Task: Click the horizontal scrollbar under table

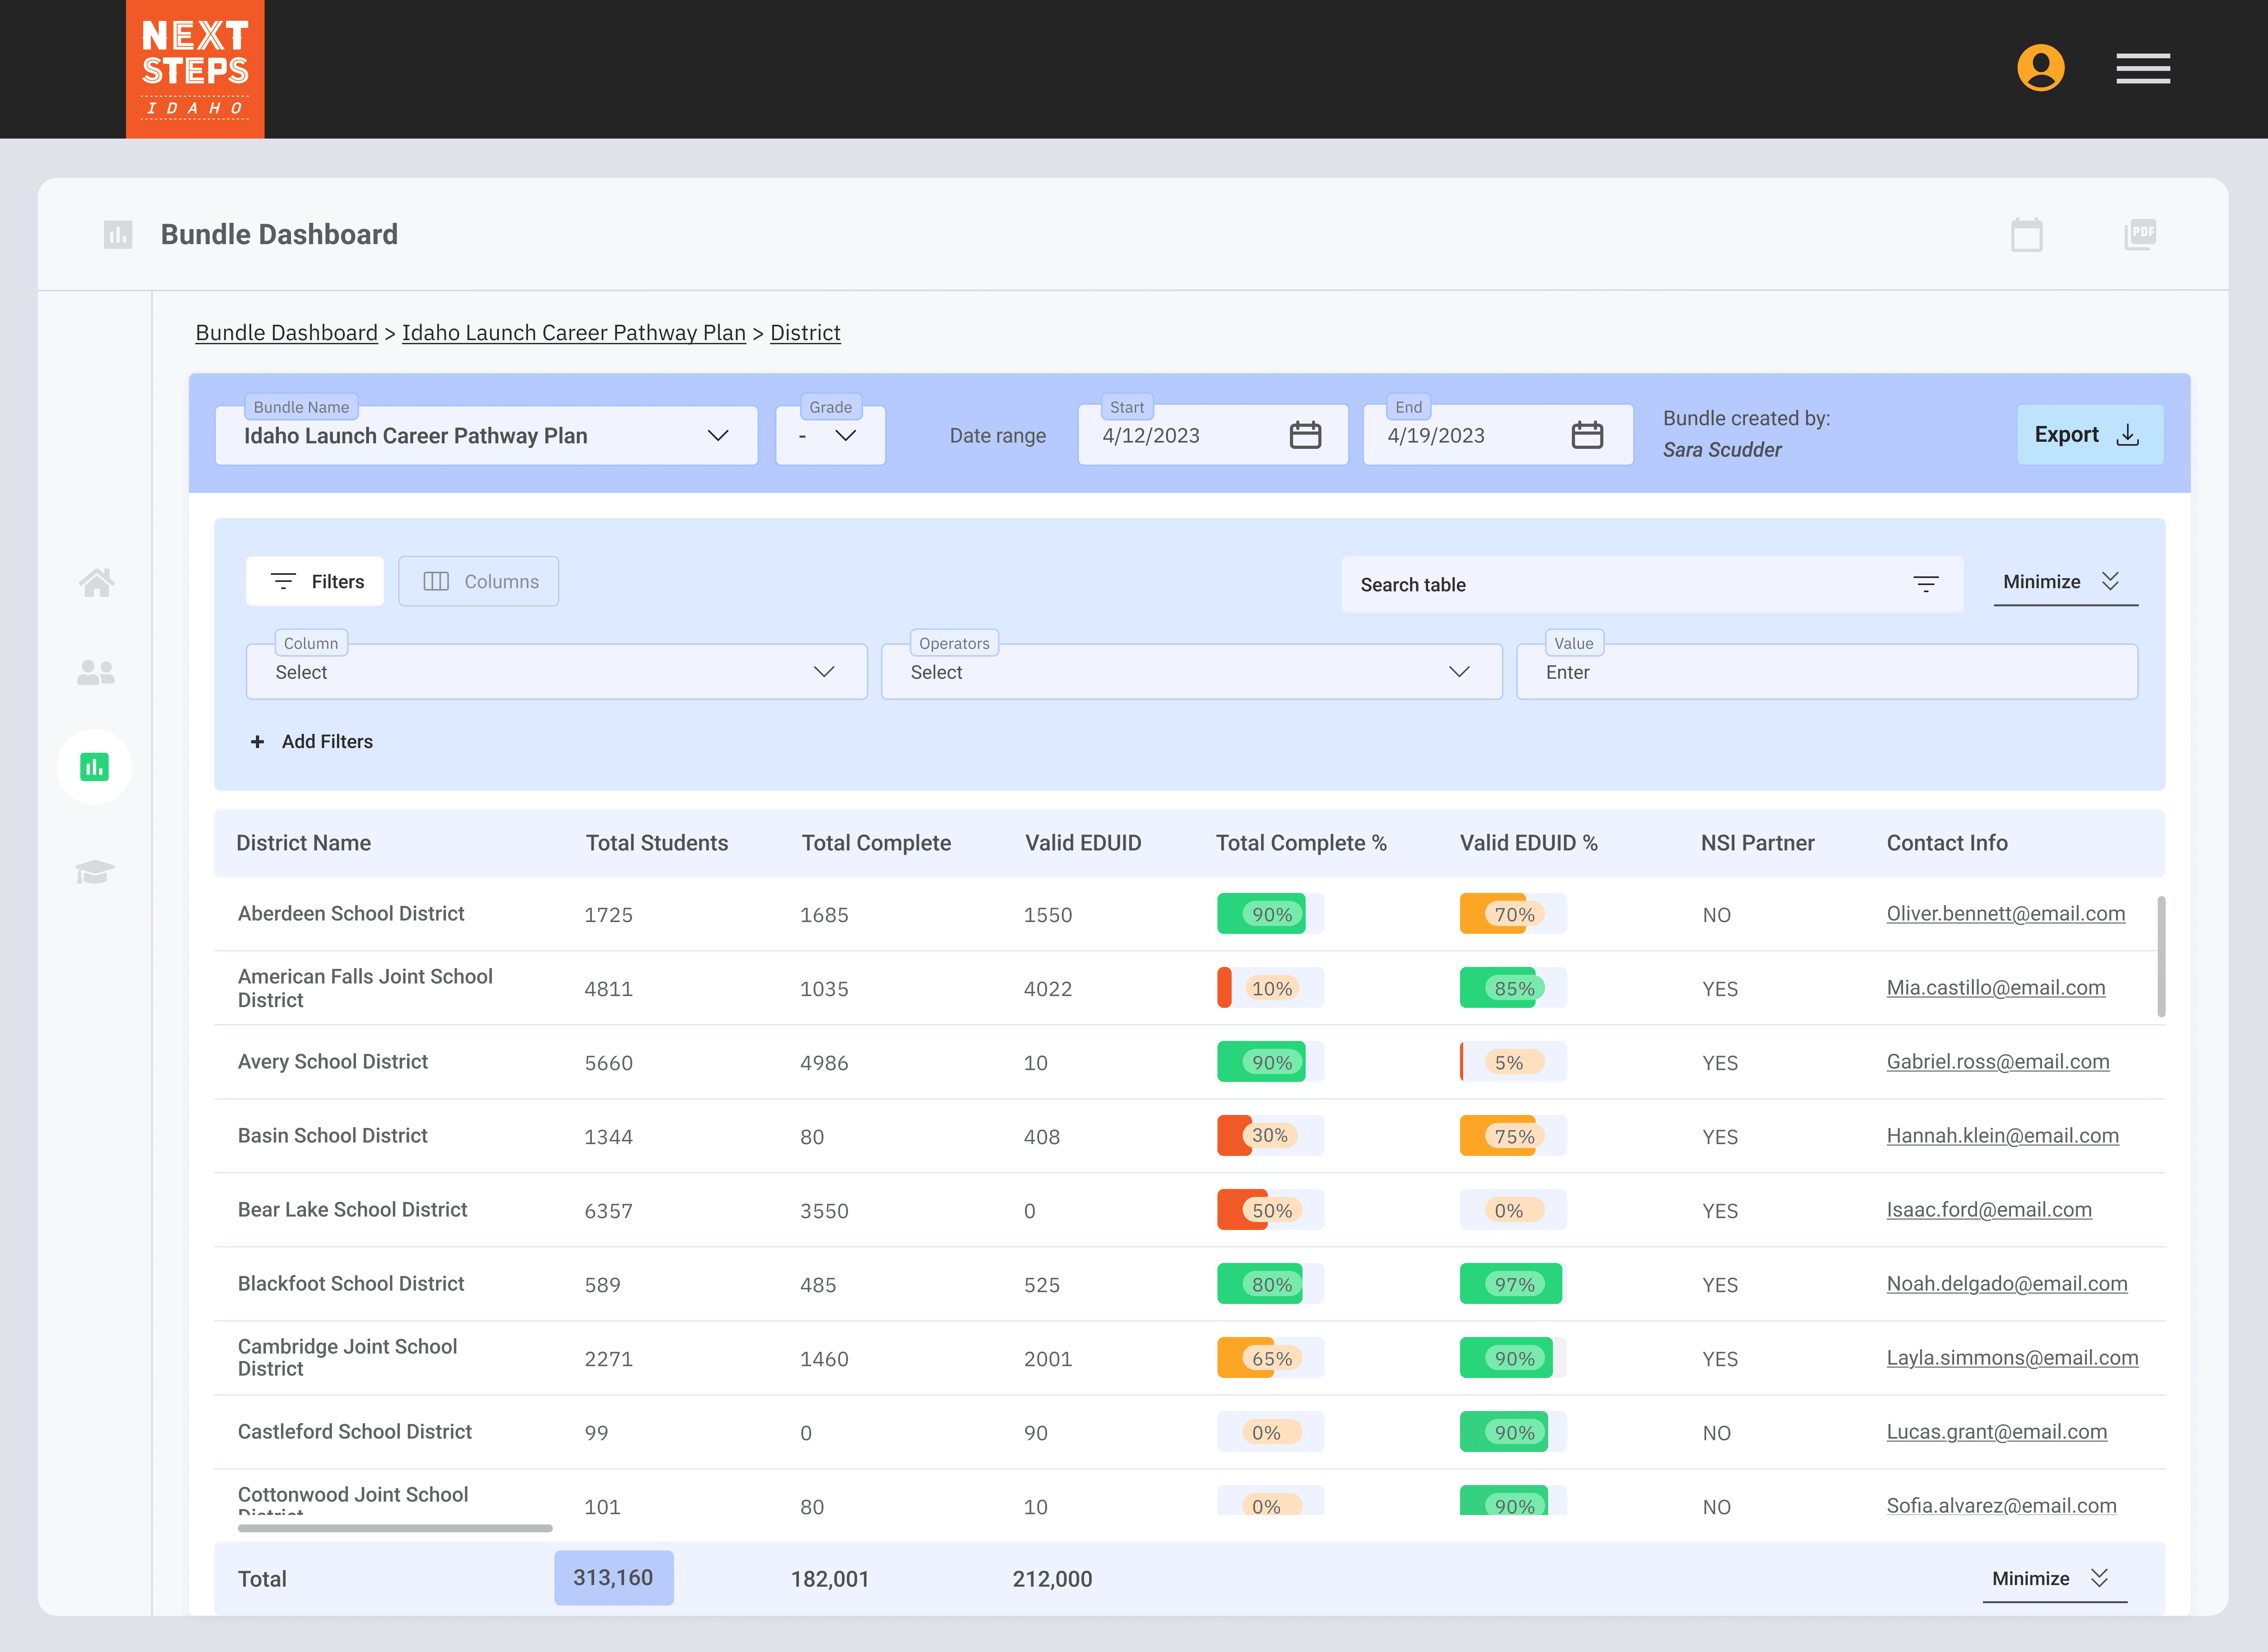Action: (395, 1528)
